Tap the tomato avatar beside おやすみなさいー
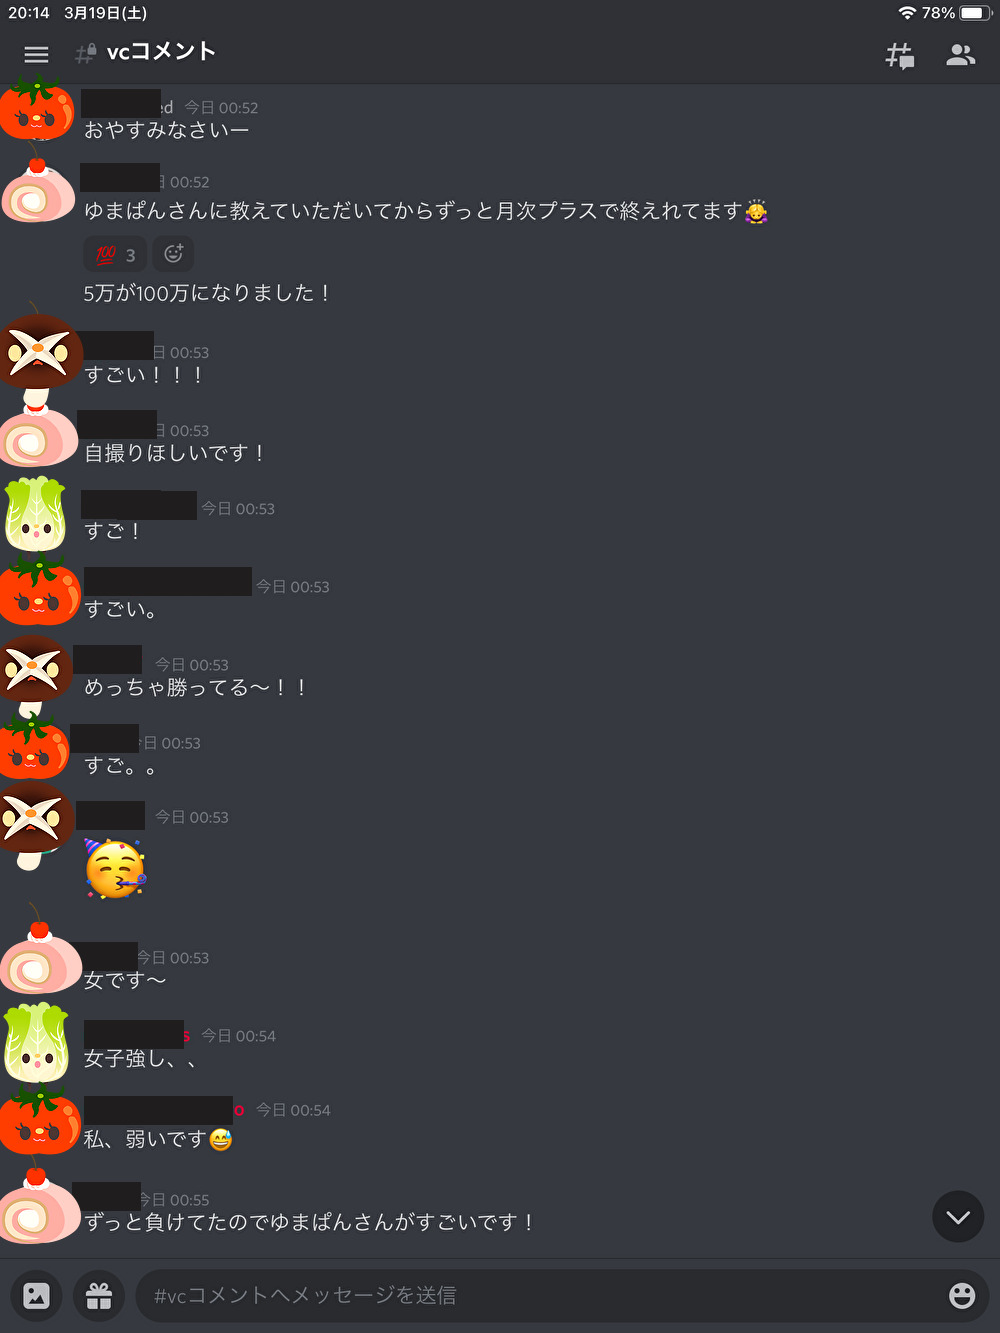Screen dimensions: 1000x1333 (x=36, y=108)
